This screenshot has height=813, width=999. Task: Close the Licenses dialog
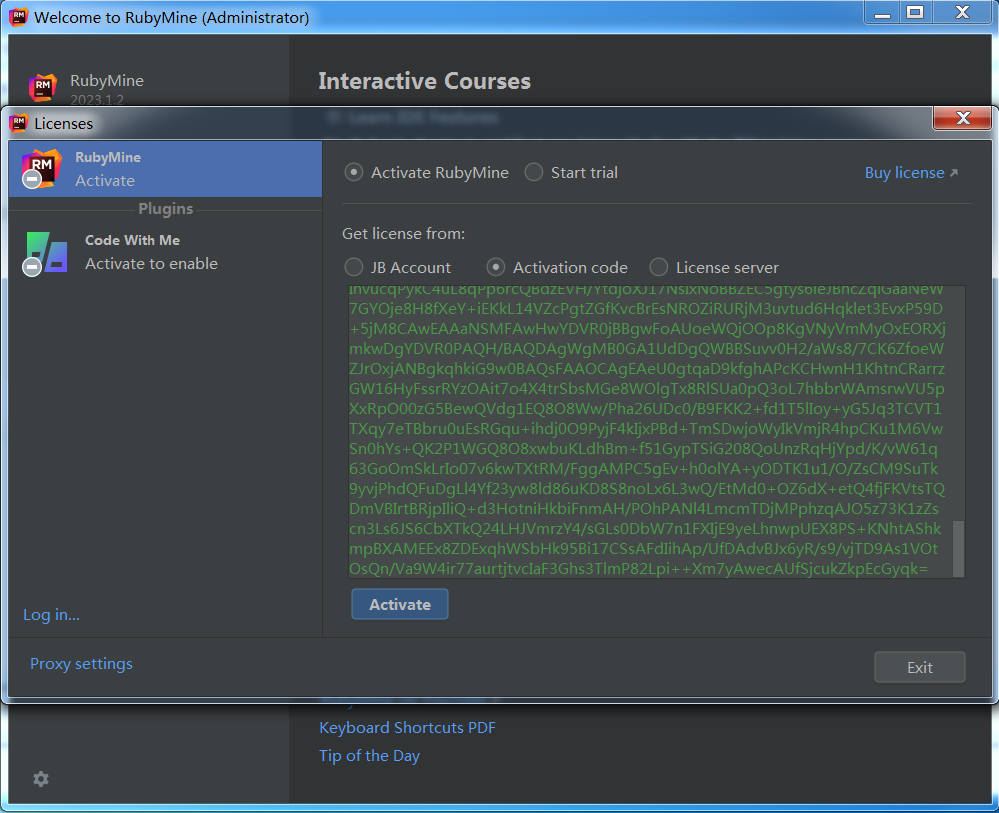click(x=963, y=118)
